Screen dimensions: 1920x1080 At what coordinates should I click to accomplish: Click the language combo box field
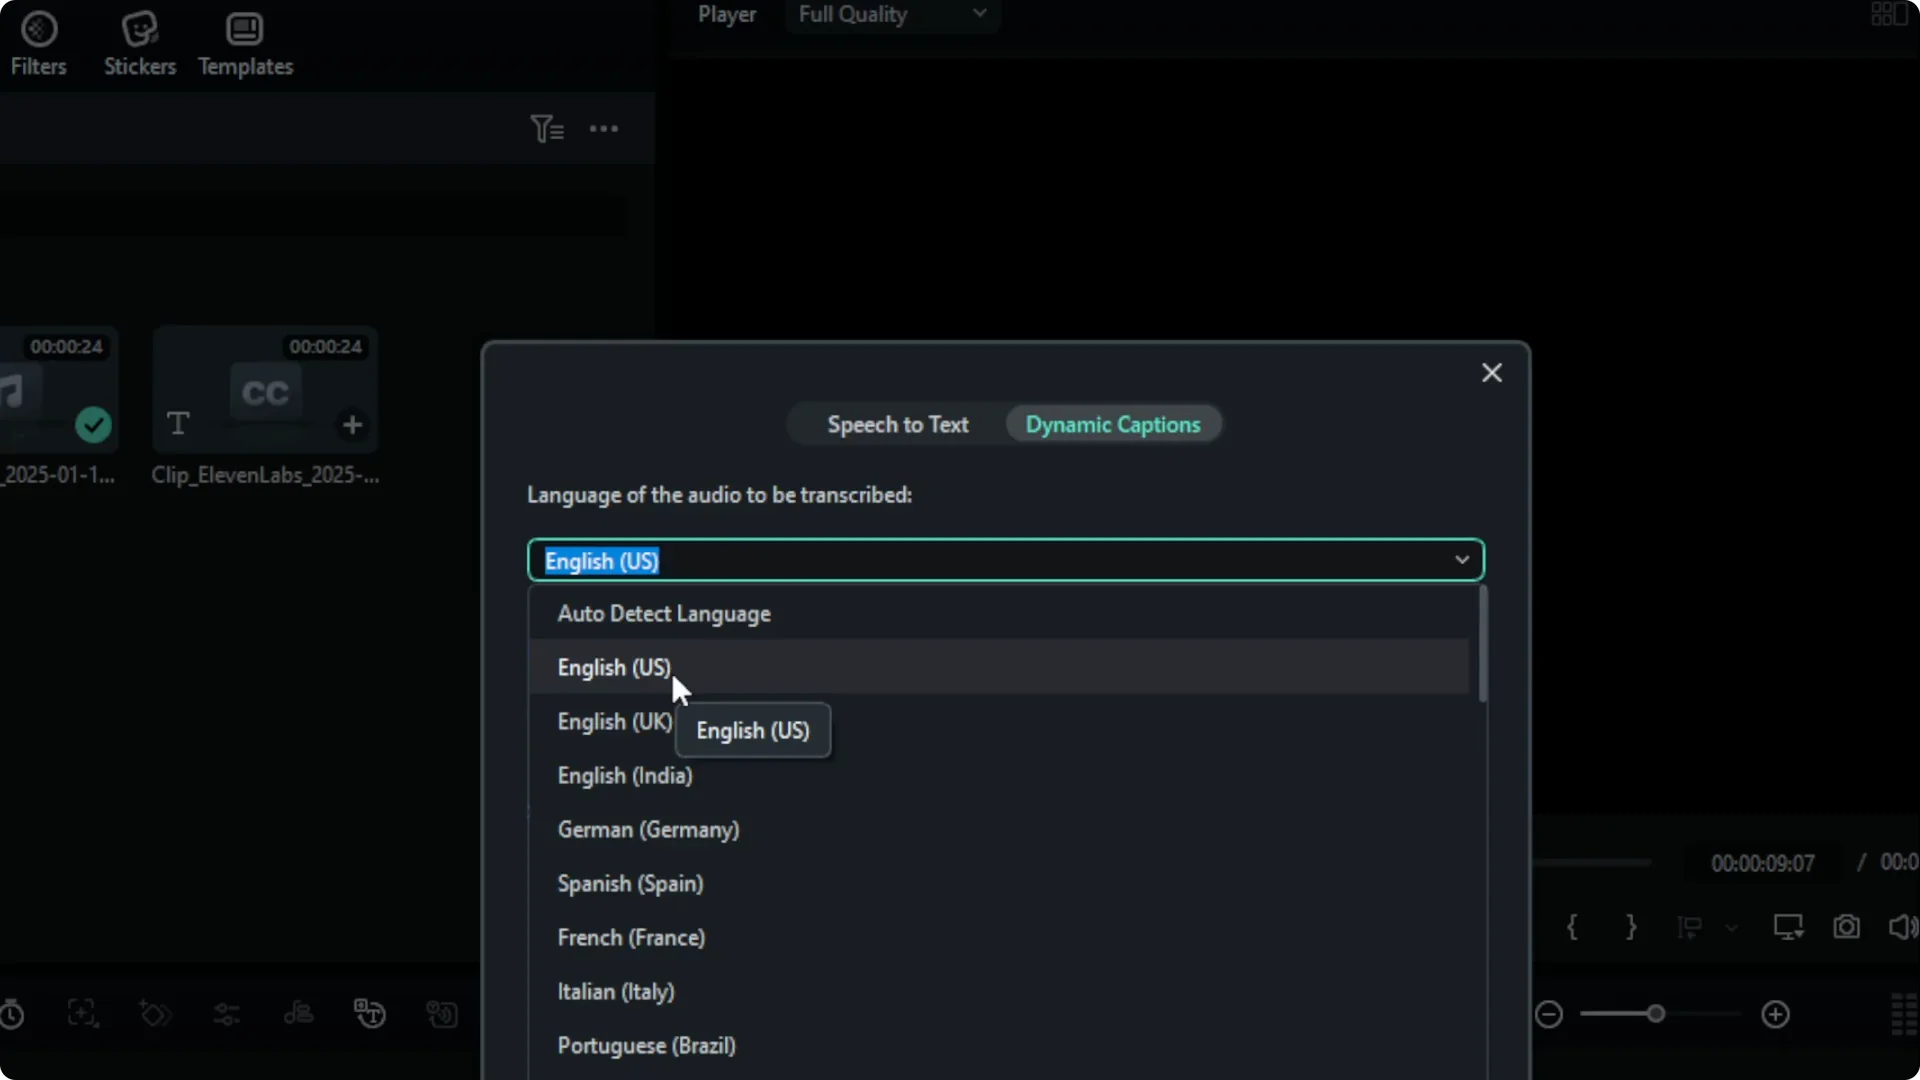click(x=1006, y=561)
